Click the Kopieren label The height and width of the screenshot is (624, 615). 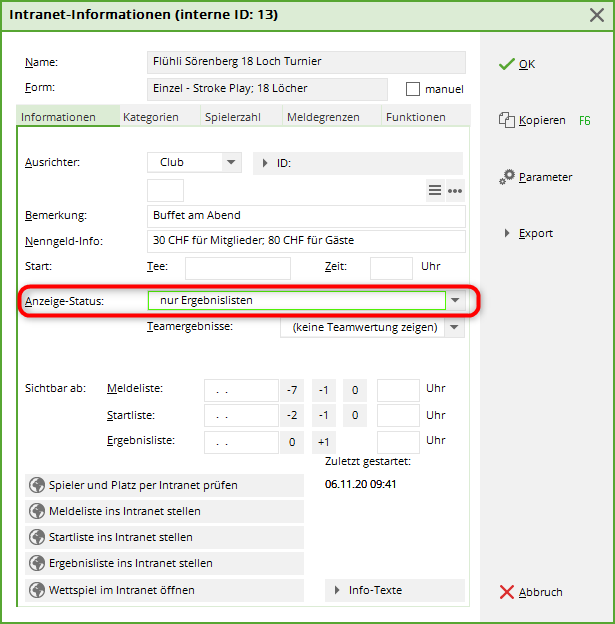[542, 120]
